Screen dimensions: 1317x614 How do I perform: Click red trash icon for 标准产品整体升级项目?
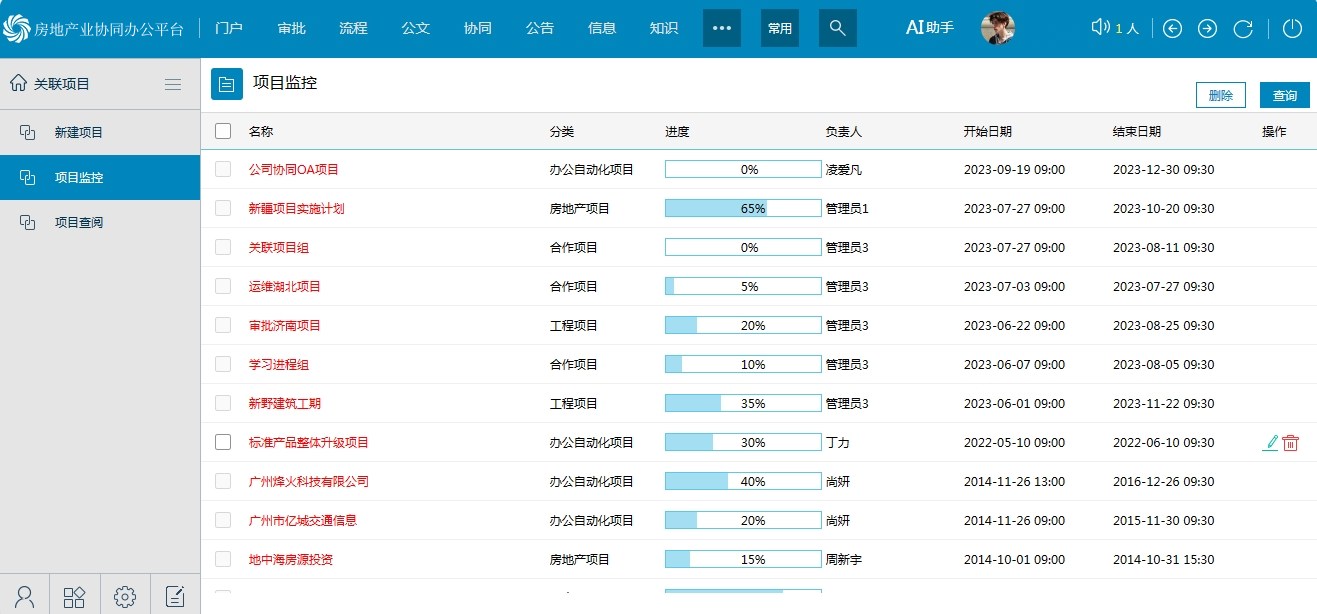click(x=1291, y=442)
